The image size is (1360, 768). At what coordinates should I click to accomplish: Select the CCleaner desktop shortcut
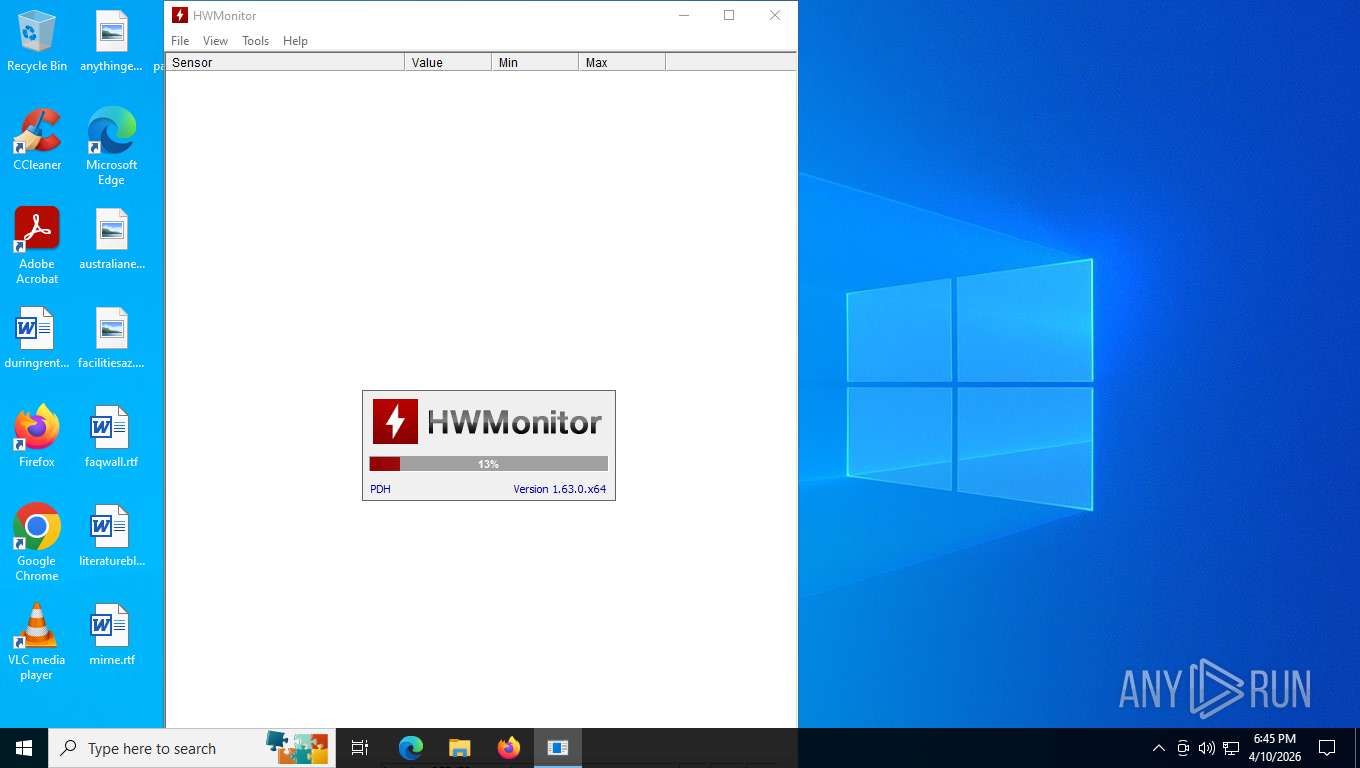[37, 140]
